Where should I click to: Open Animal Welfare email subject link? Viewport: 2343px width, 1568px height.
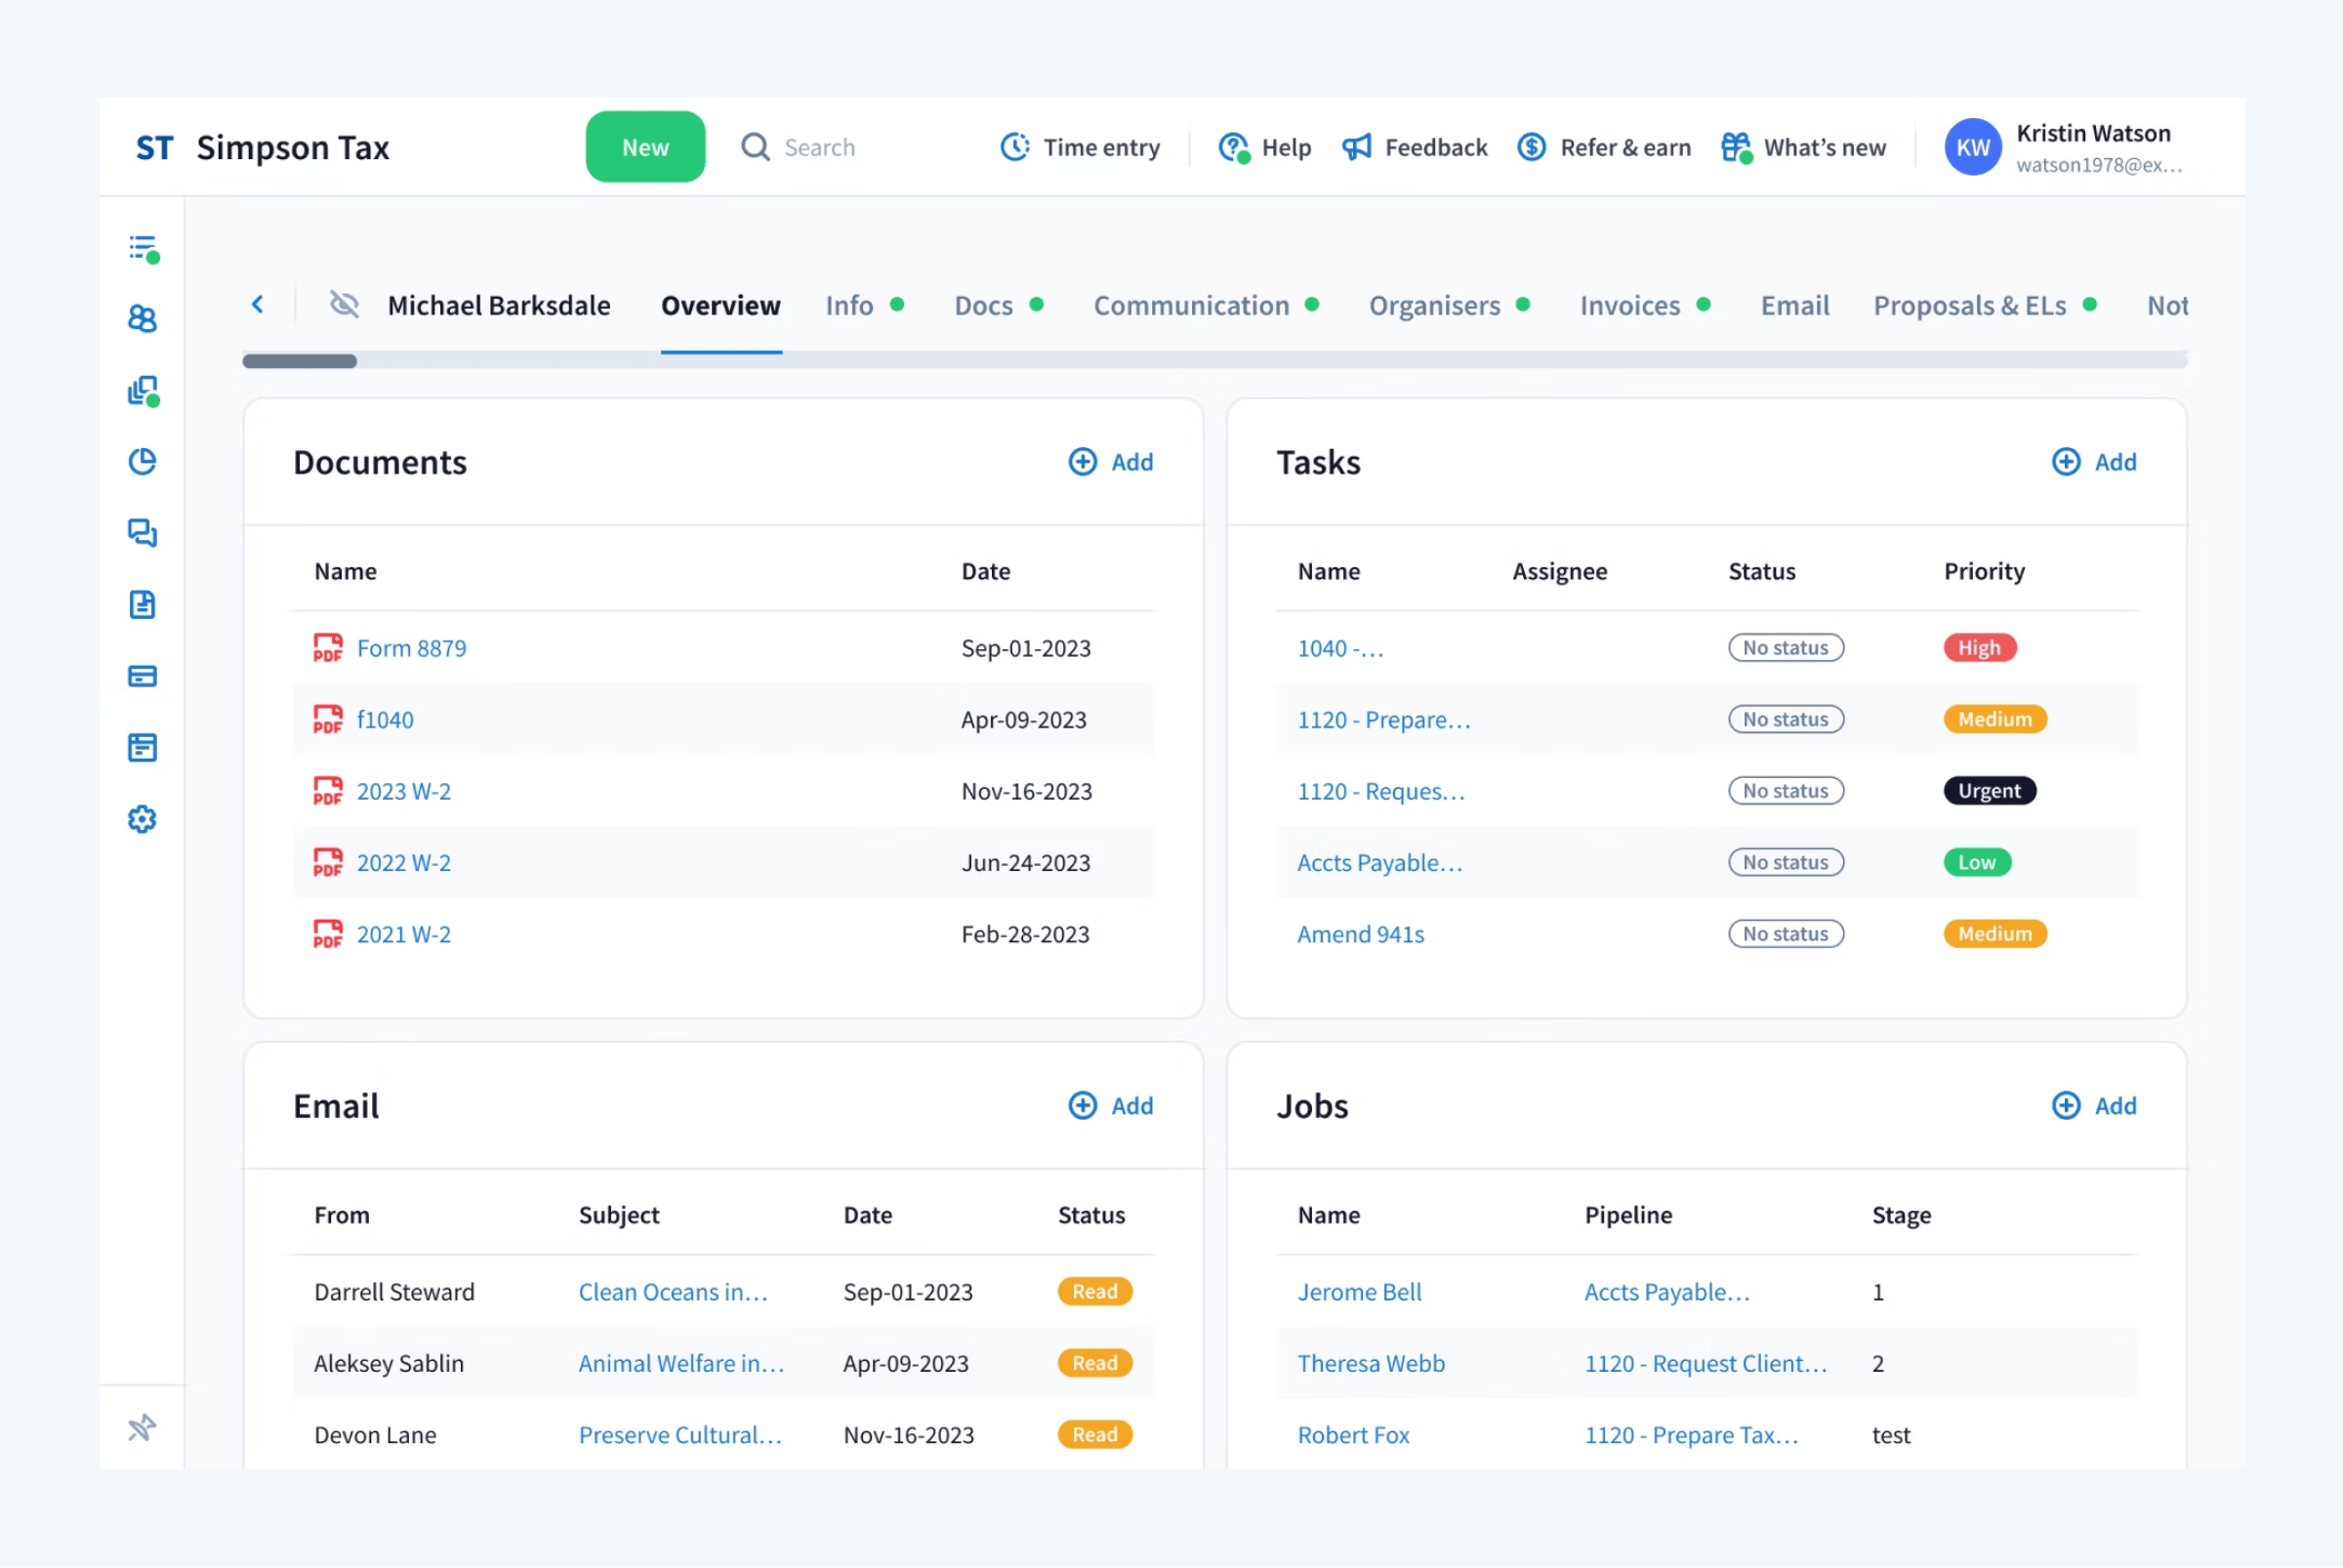pyautogui.click(x=681, y=1364)
